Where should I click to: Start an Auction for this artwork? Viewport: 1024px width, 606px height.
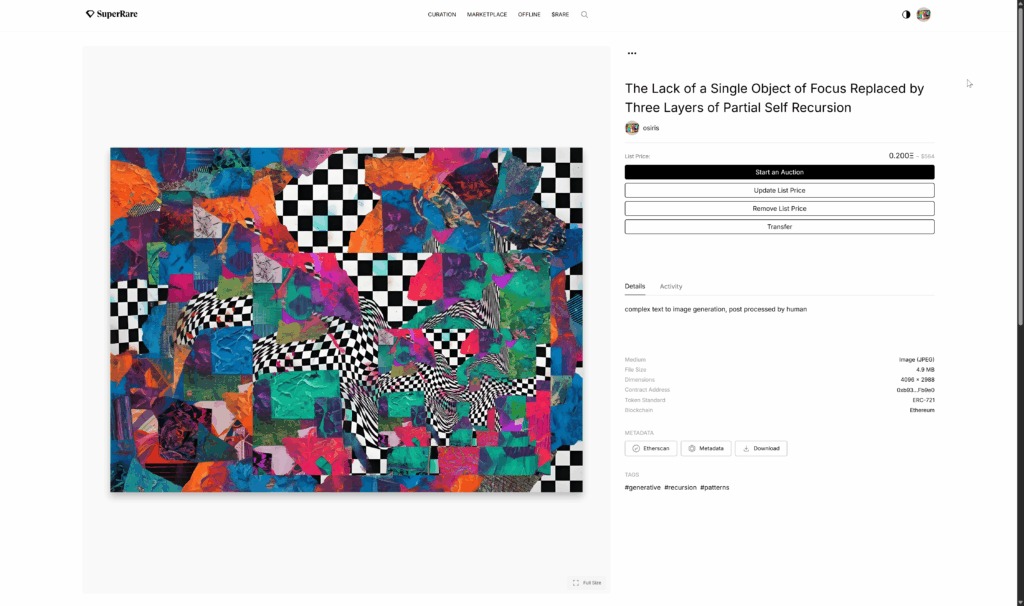[779, 172]
